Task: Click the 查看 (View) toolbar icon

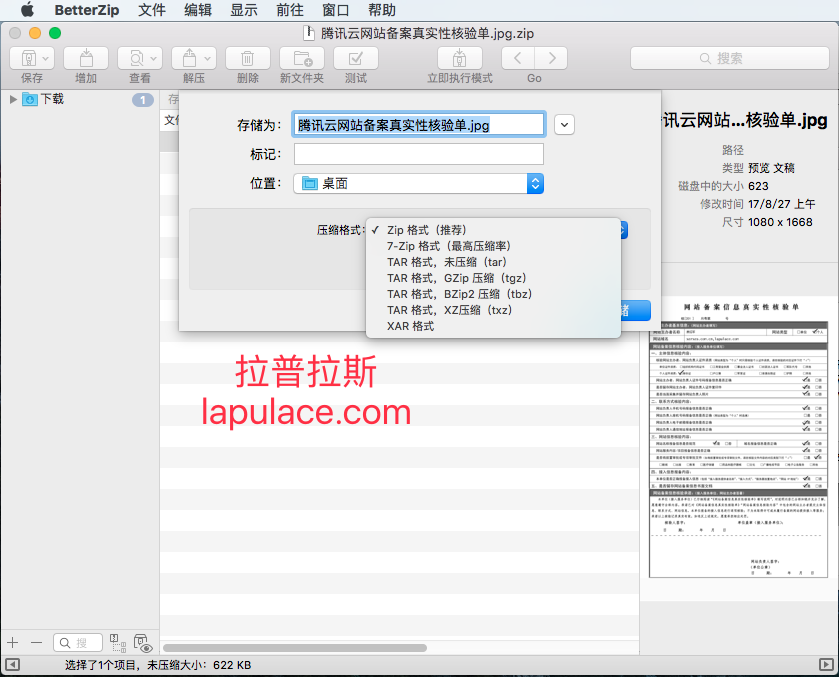Action: (140, 58)
